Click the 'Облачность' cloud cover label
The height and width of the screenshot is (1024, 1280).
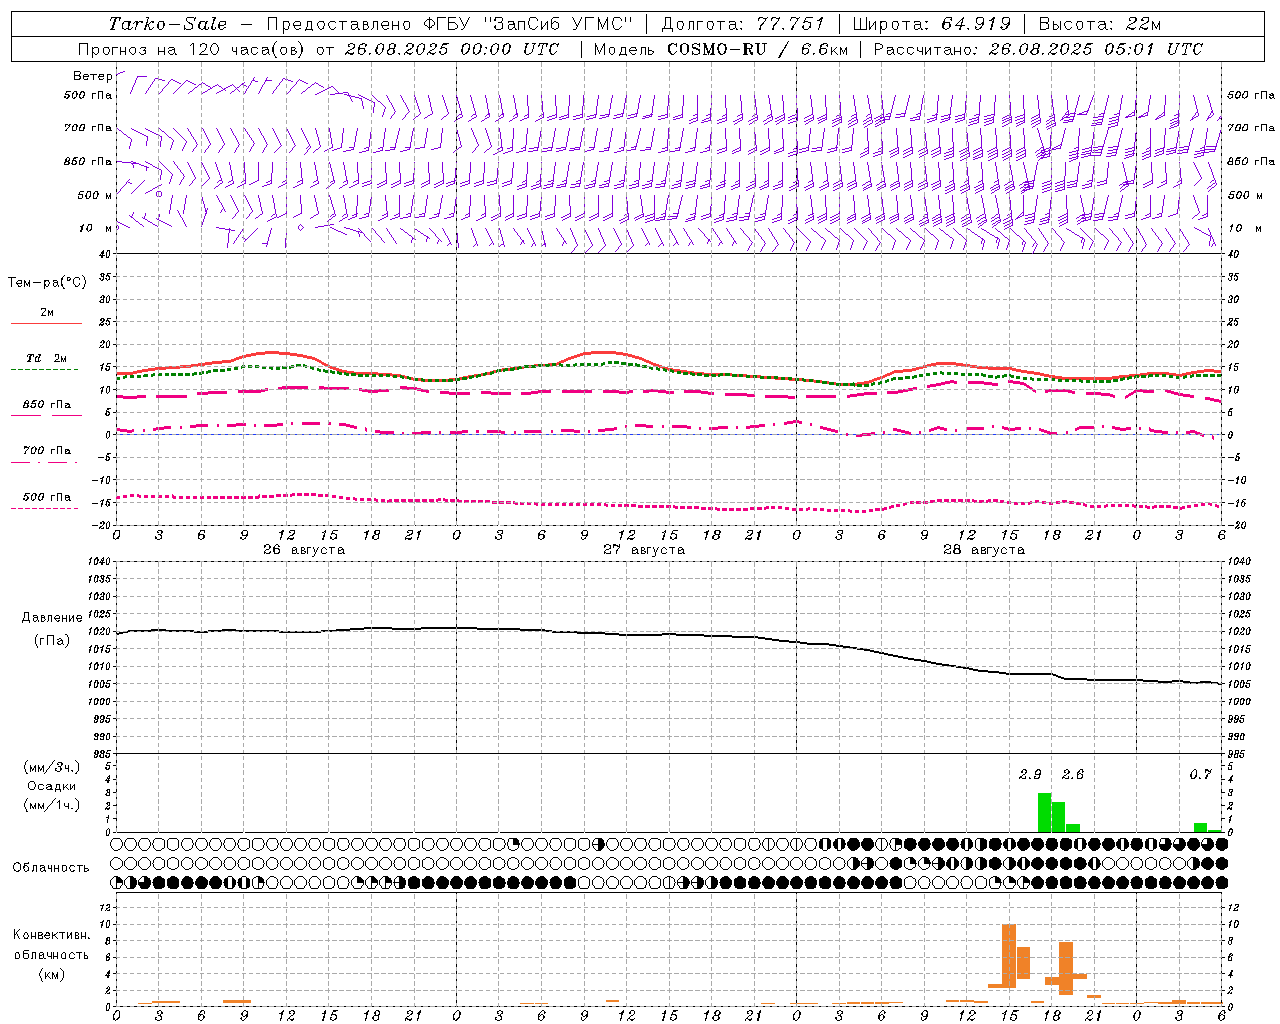point(51,868)
